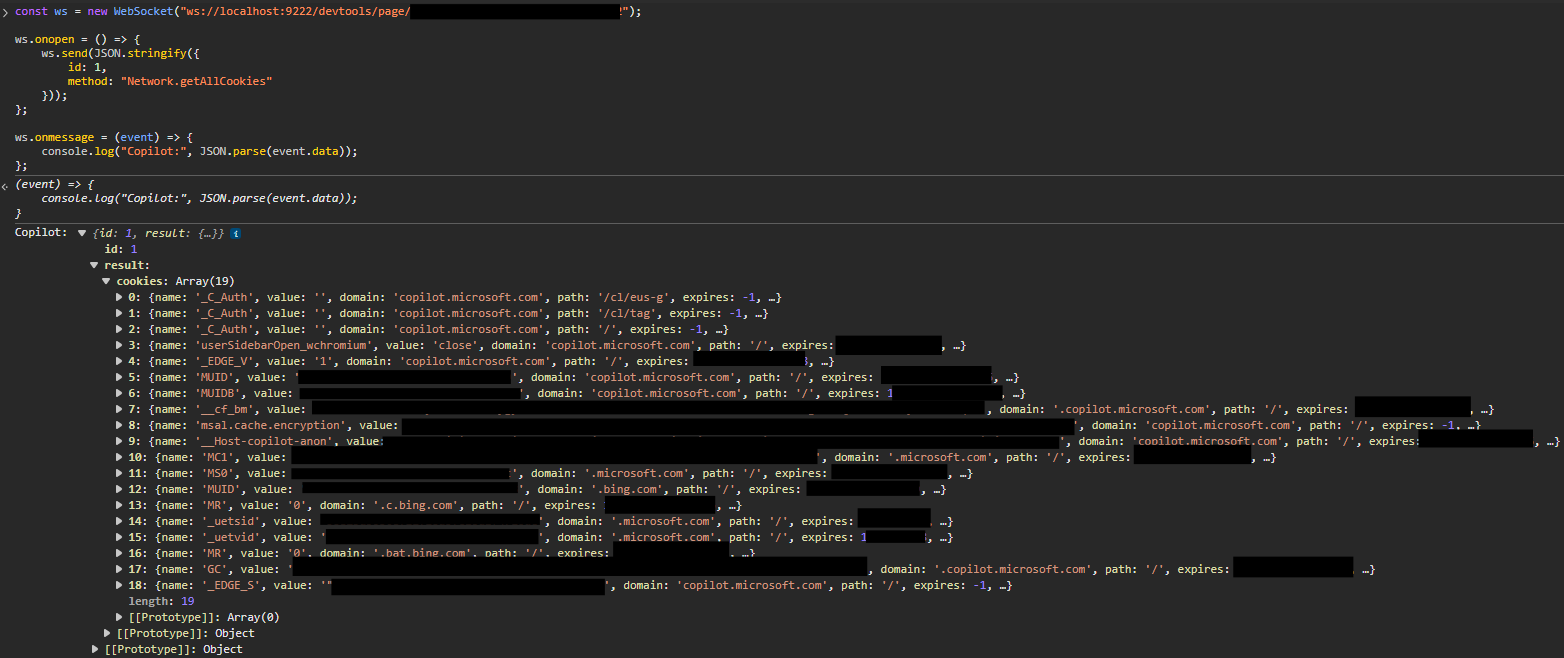The width and height of the screenshot is (1564, 658).
Task: Collapse the logged Copilot object
Action: click(x=82, y=233)
